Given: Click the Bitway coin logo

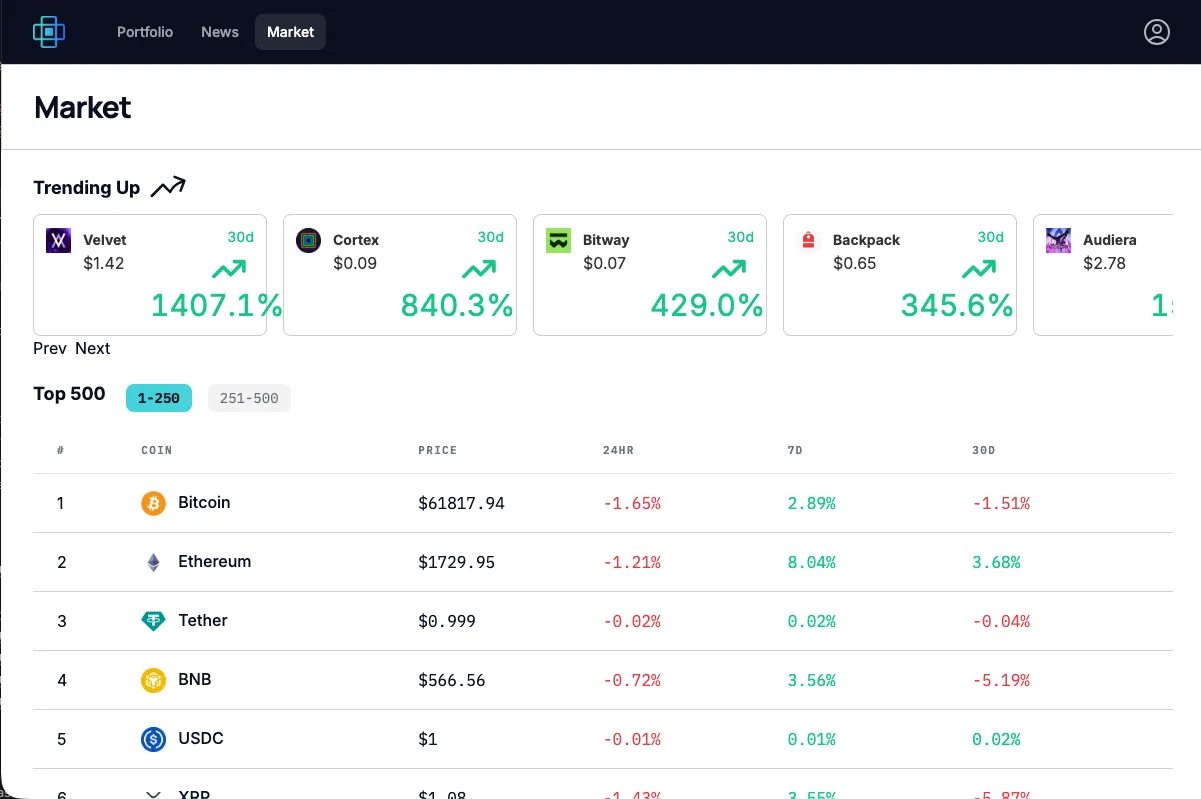Looking at the screenshot, I should pyautogui.click(x=558, y=240).
